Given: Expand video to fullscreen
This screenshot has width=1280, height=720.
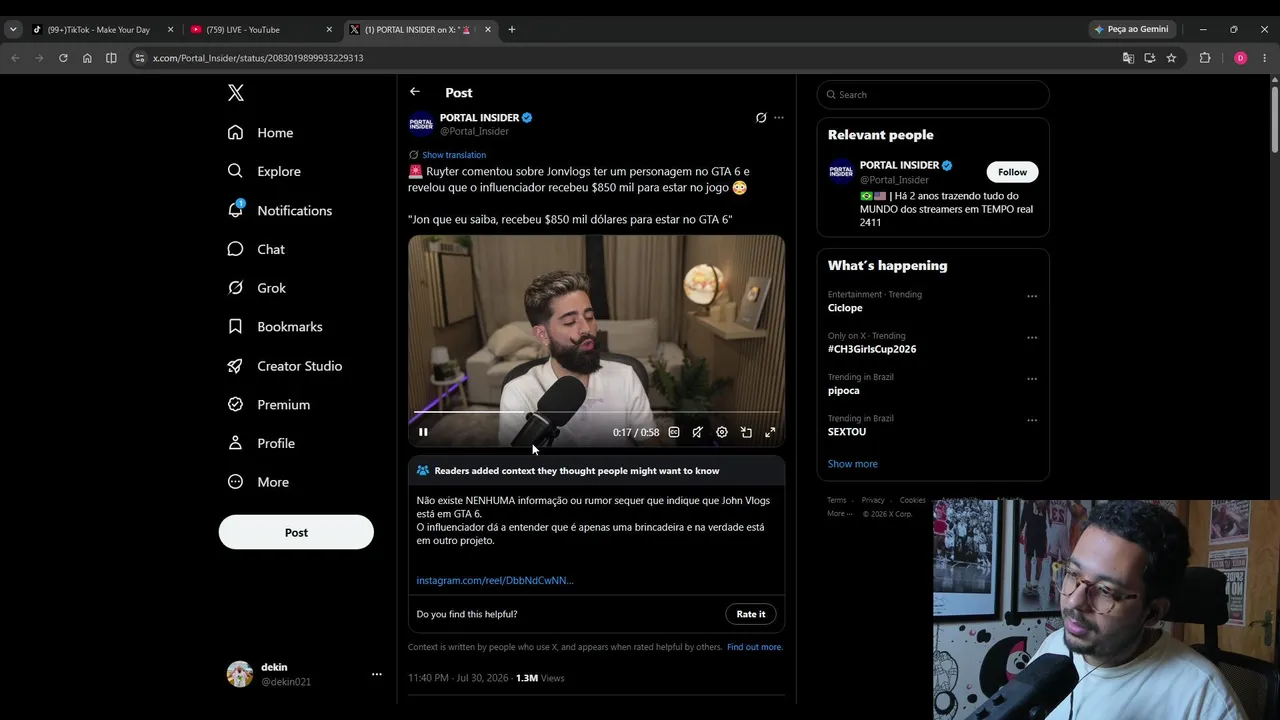Looking at the screenshot, I should click(770, 432).
